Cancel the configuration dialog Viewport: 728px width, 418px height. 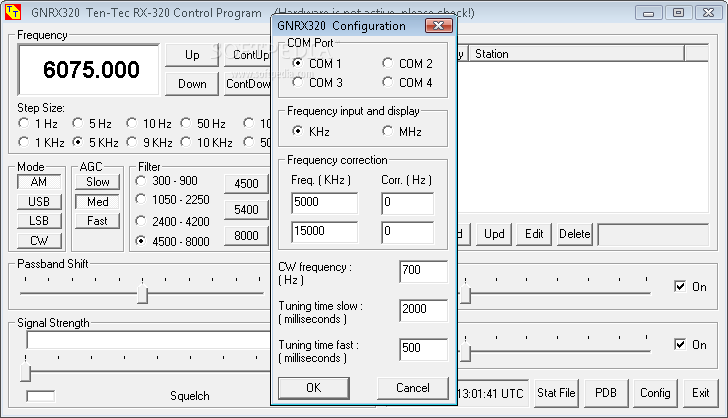click(x=413, y=388)
